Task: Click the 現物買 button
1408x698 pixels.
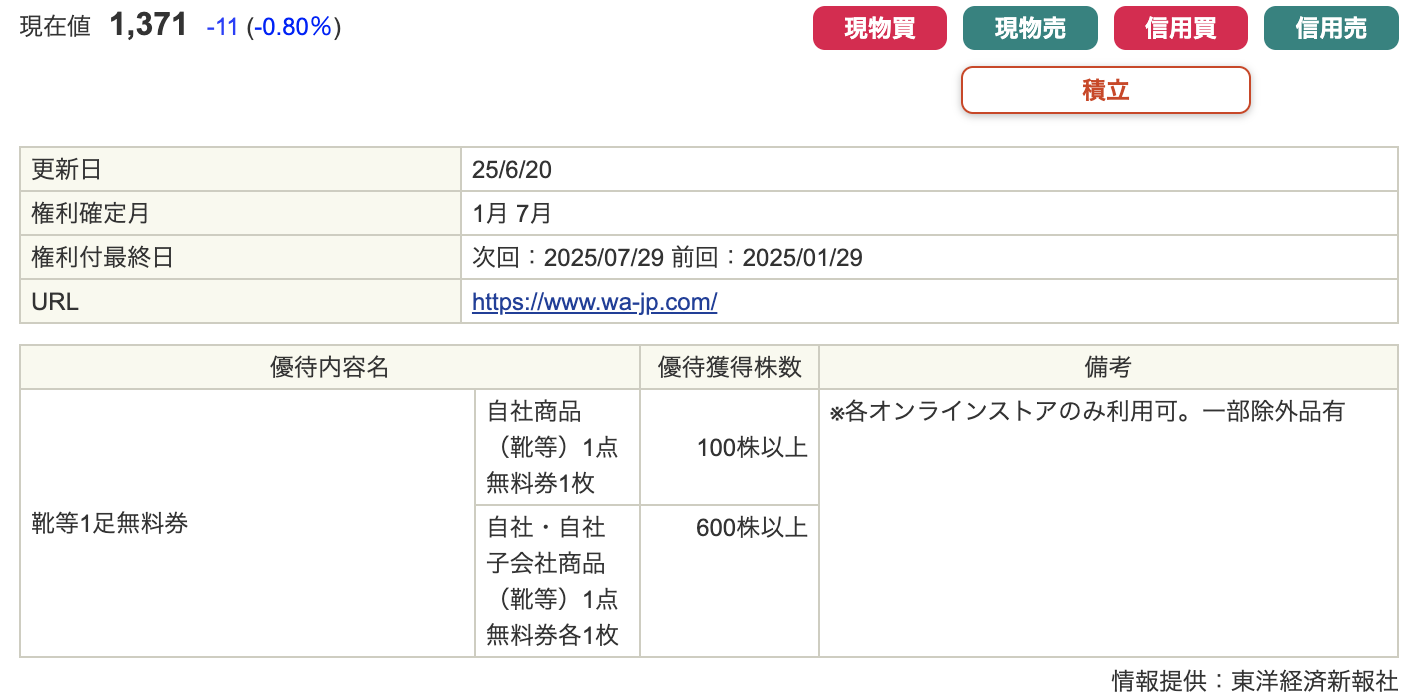Action: 880,28
